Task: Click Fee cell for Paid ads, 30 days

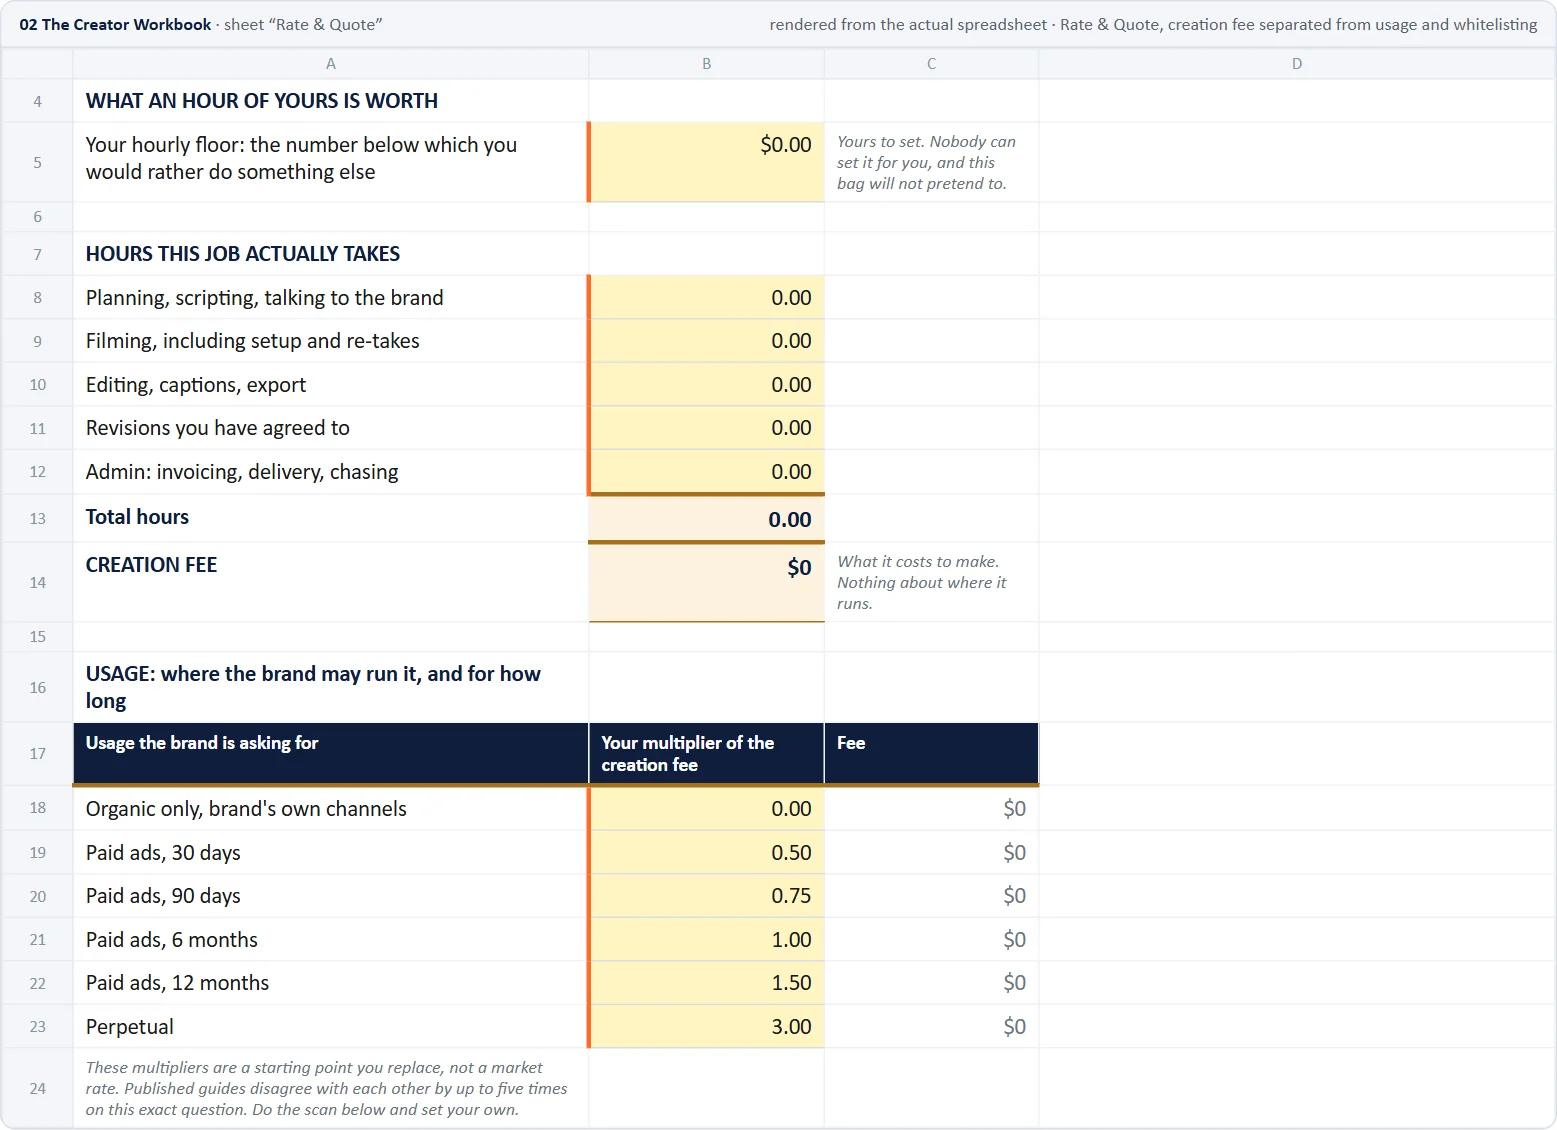Action: point(932,853)
